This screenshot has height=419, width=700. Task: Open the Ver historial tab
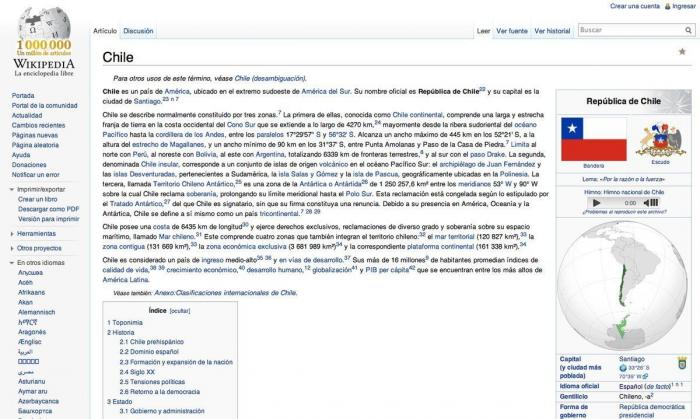[552, 31]
